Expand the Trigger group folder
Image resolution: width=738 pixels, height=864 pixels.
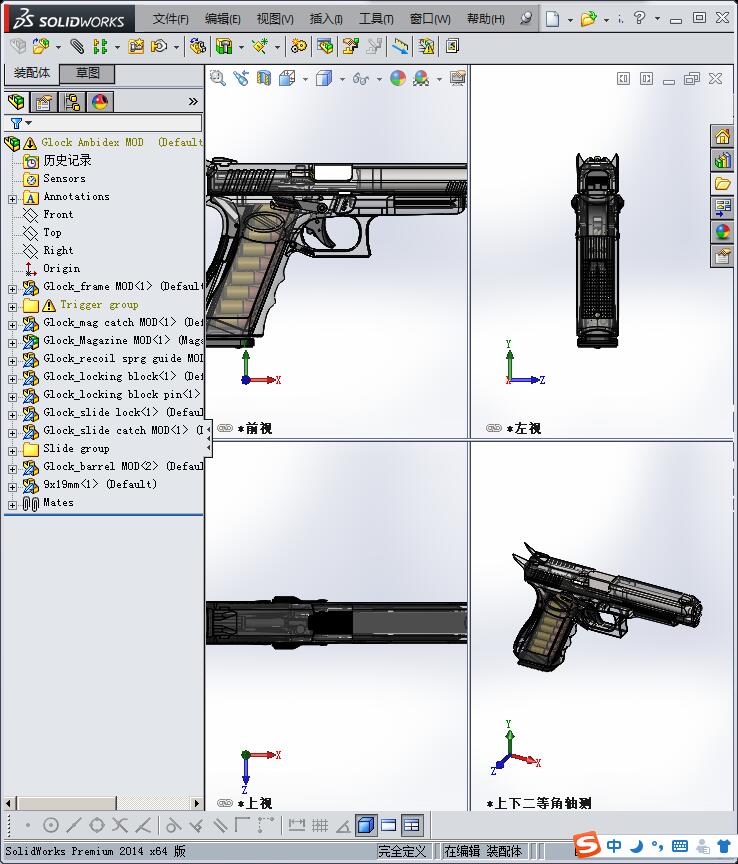12,307
